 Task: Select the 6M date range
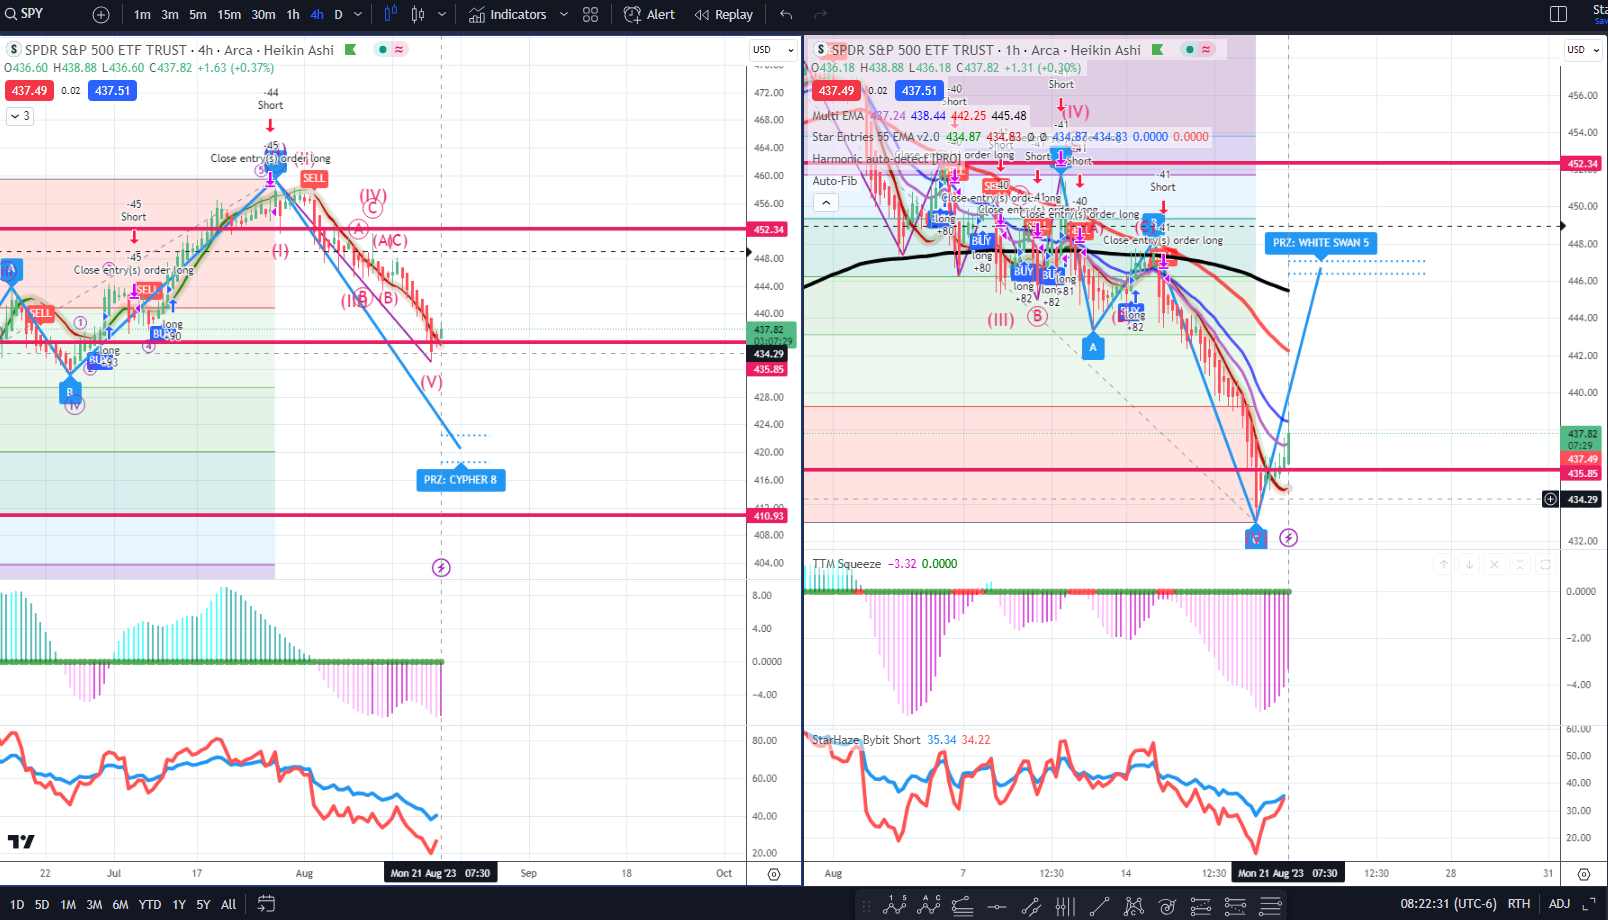(x=120, y=905)
